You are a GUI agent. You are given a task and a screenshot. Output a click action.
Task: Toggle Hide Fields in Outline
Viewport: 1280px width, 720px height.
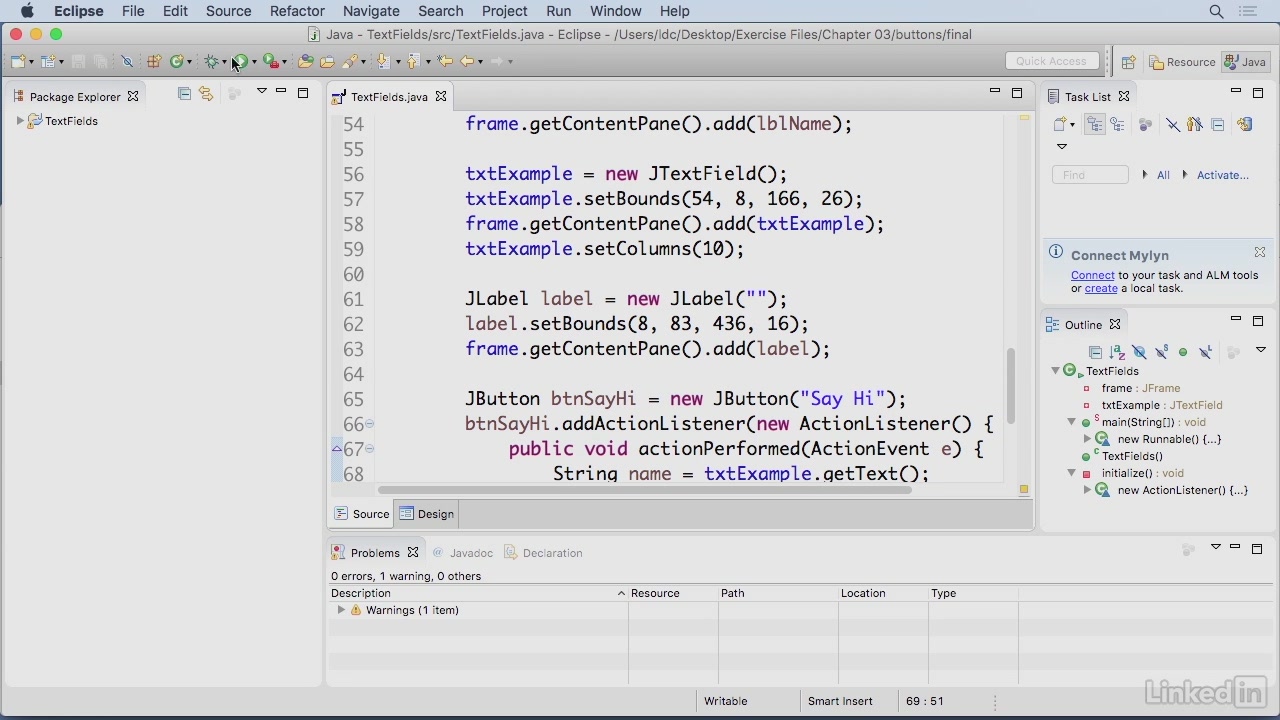coord(1140,352)
